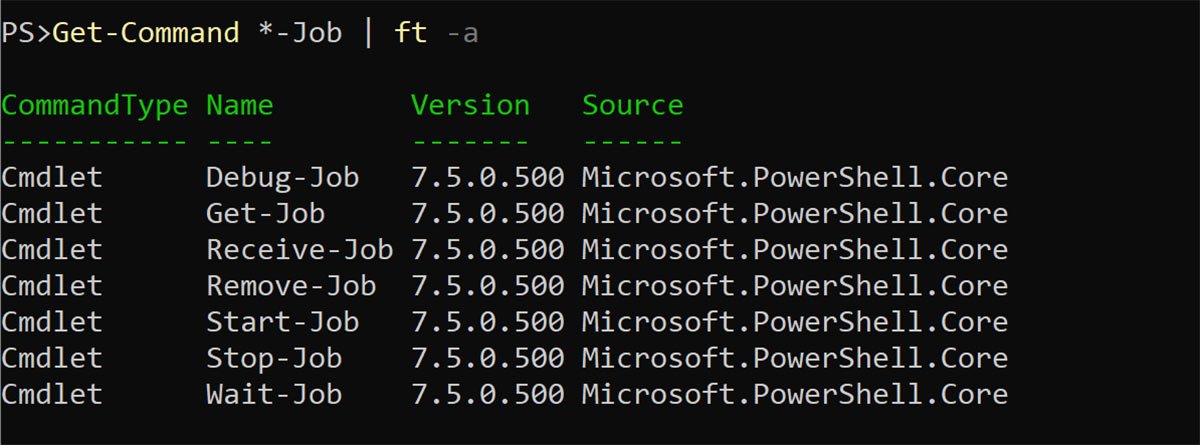The height and width of the screenshot is (445, 1200).
Task: Select the Remove-Job cmdlet name
Action: 291,286
